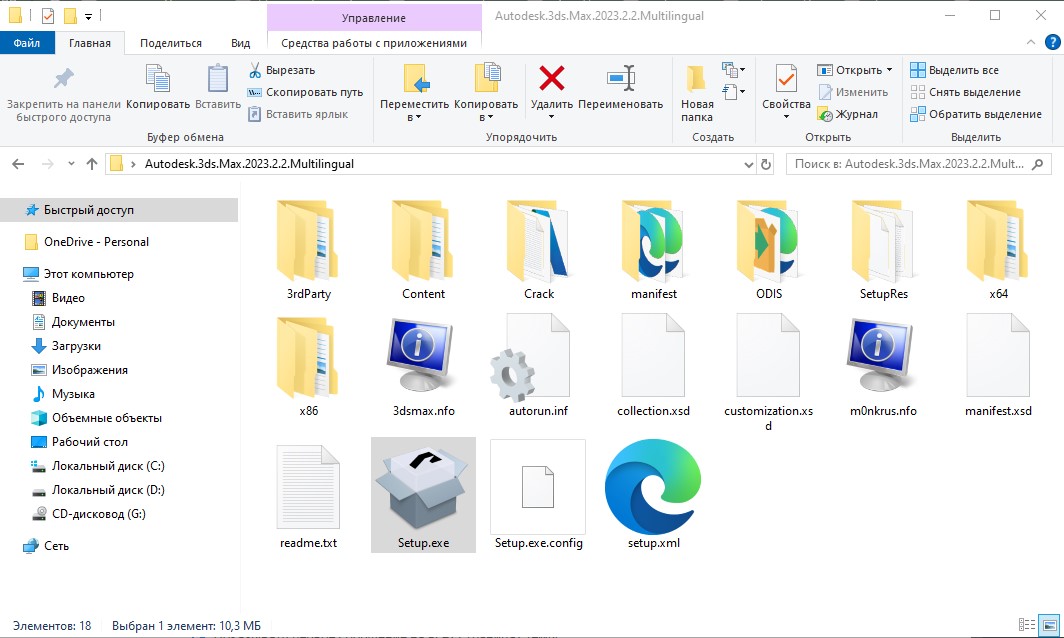Click Copy path (Скопировать путь)
The height and width of the screenshot is (638, 1064).
point(305,92)
